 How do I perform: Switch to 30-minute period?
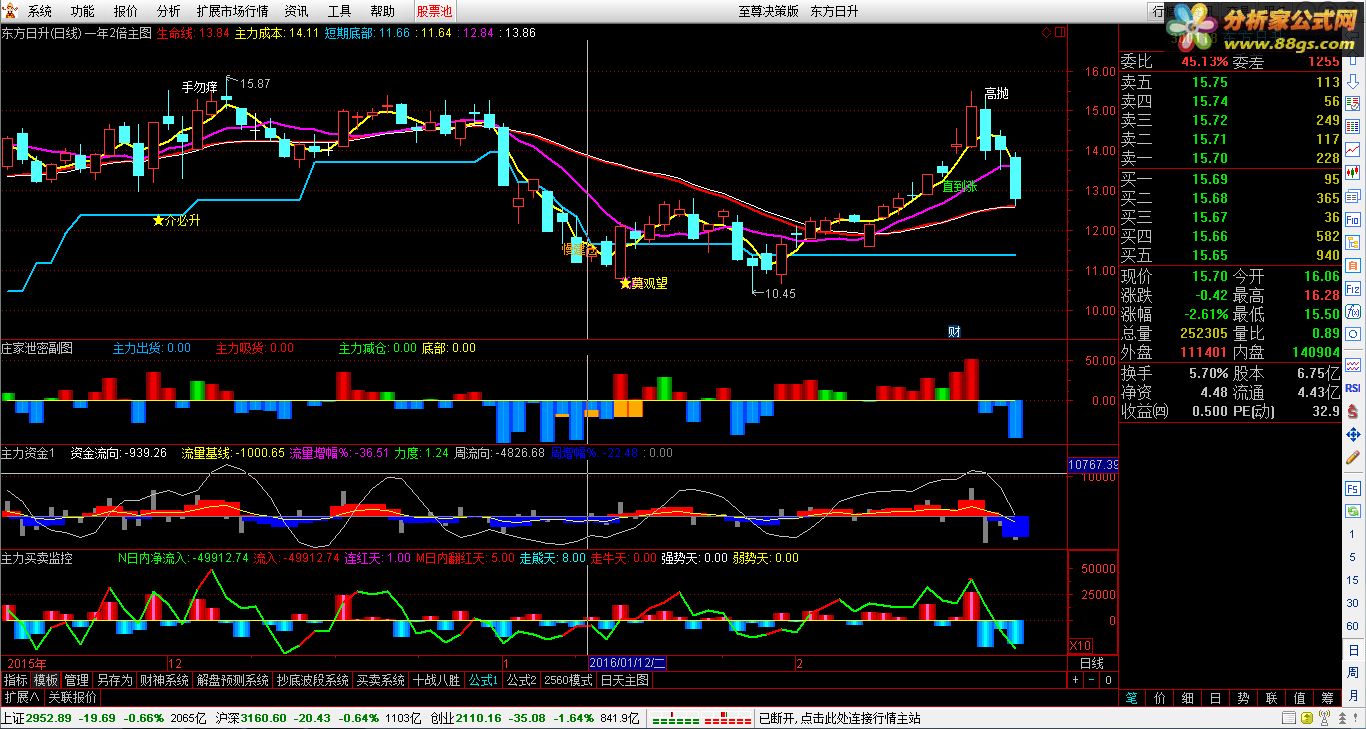1353,603
